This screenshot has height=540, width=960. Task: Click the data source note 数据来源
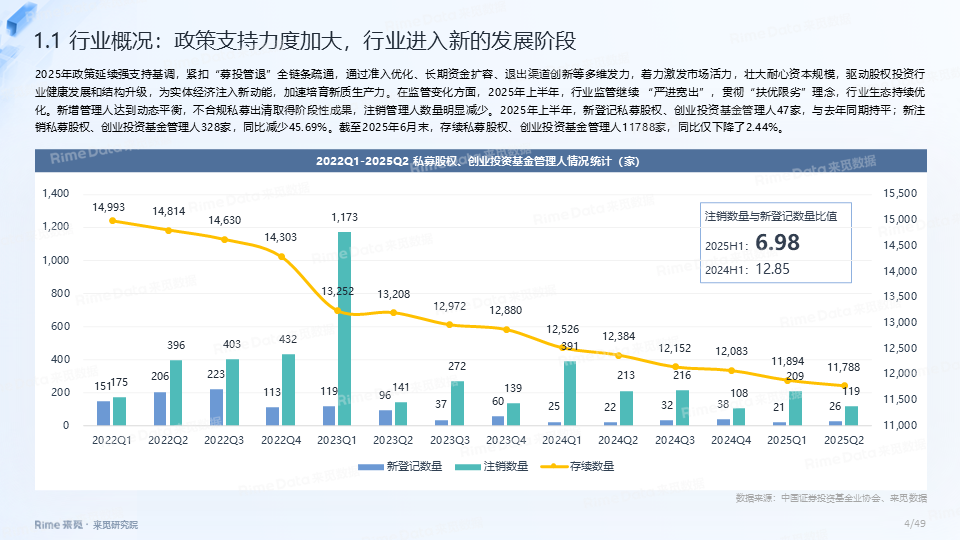click(831, 498)
